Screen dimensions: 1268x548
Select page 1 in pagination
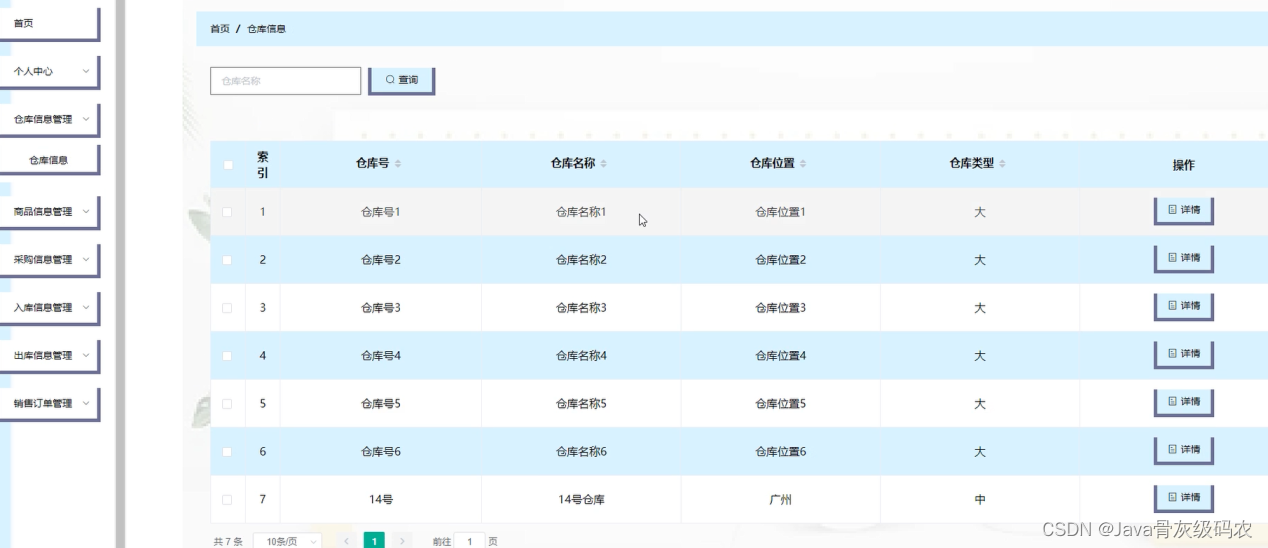tap(374, 541)
